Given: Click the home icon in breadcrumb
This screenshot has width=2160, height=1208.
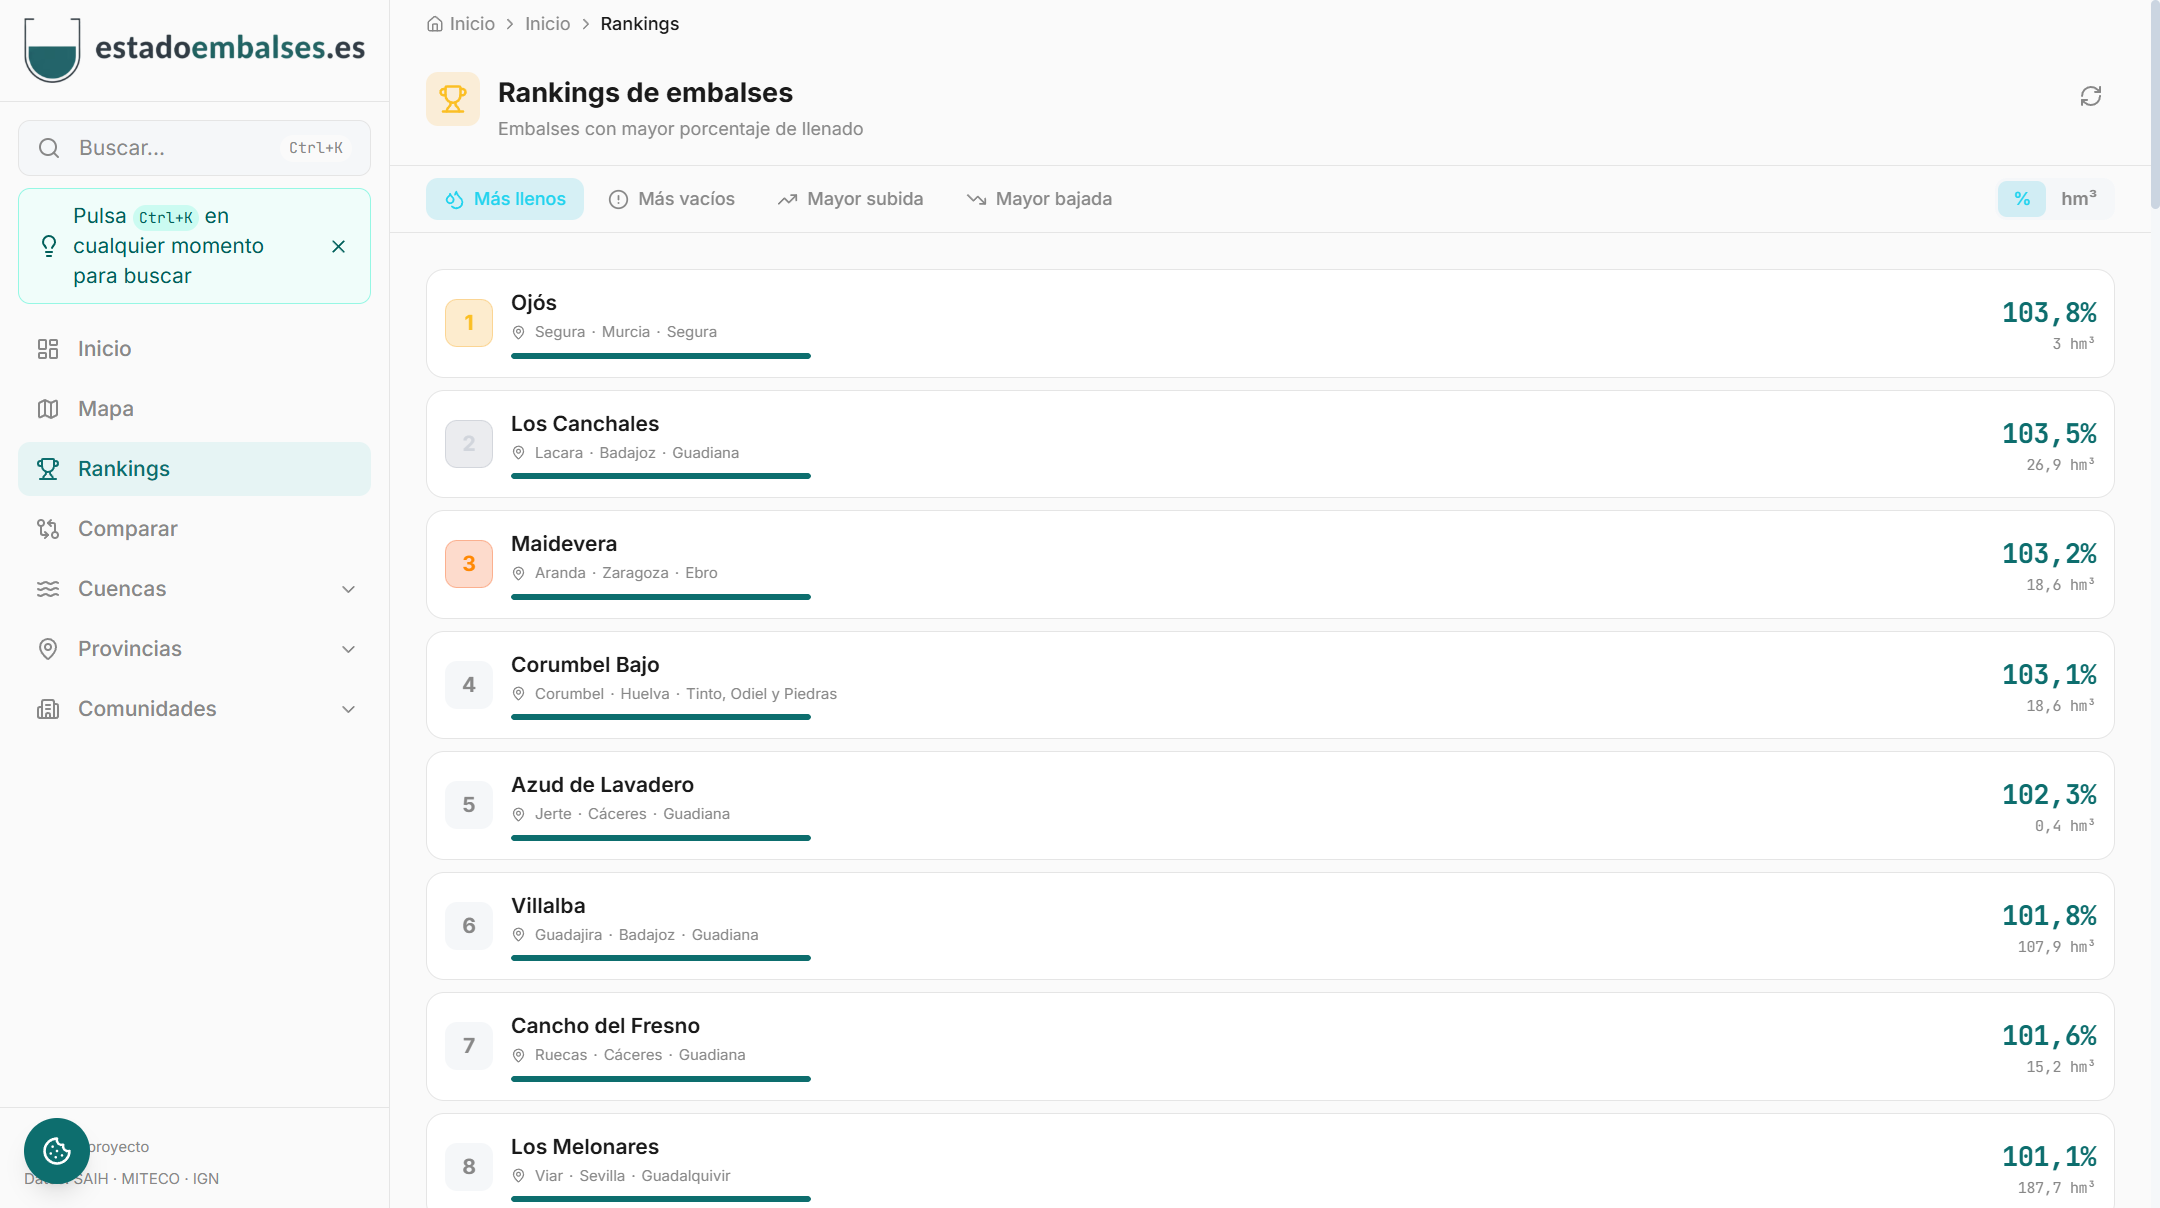Looking at the screenshot, I should click(435, 24).
